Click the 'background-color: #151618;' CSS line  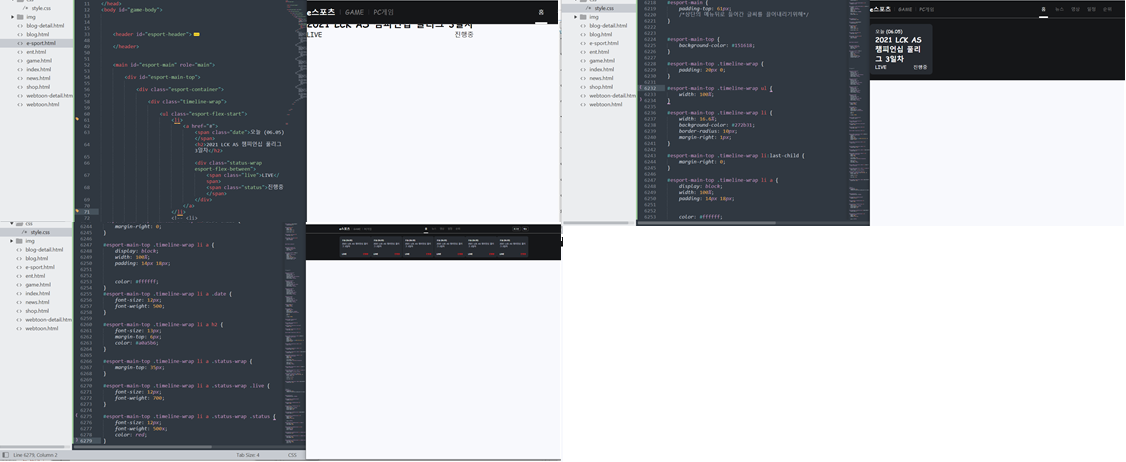(715, 45)
